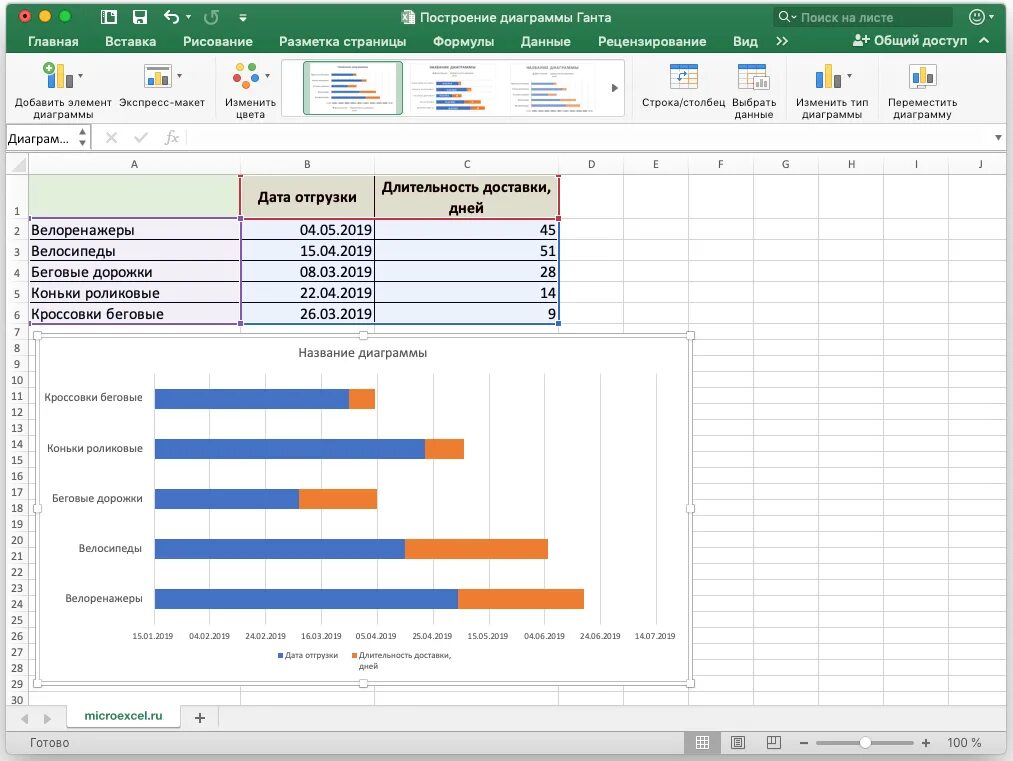The image size is (1013, 761).
Task: Open the sidebar panel icon next to Save
Action: click(109, 17)
